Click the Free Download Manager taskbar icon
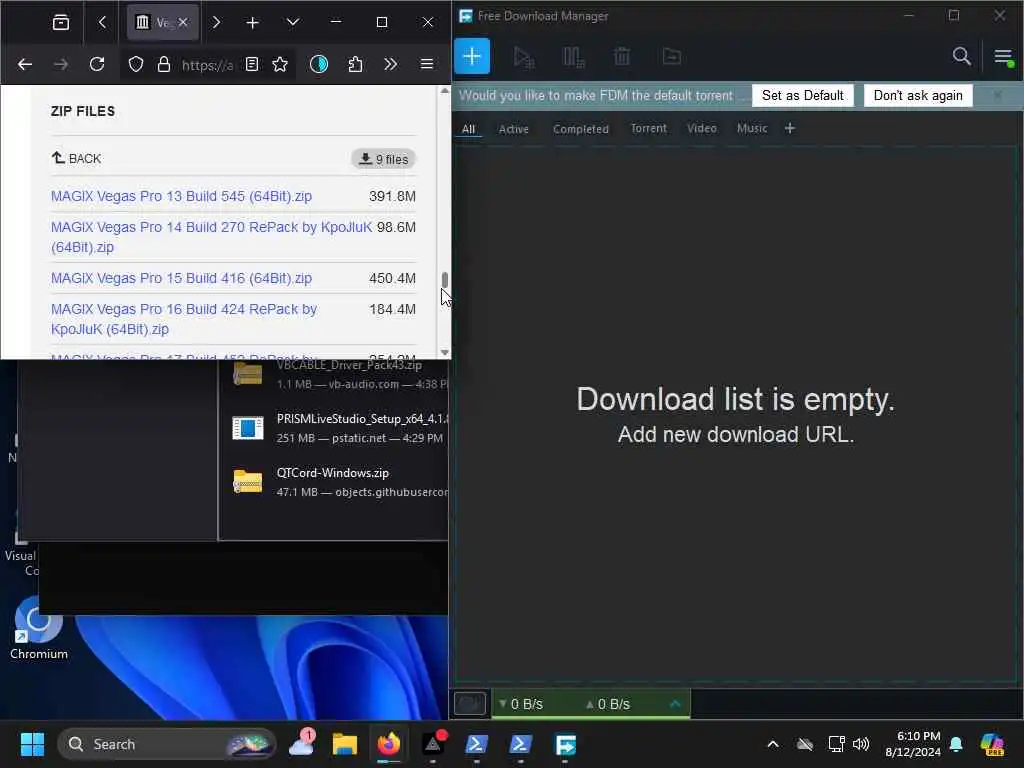This screenshot has height=768, width=1024. click(x=565, y=744)
